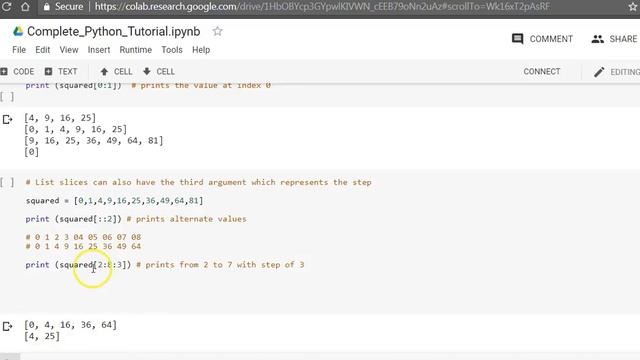Click comment line '# 0 1 2 3 04 05 06 07 08'
The image size is (640, 360).
click(x=83, y=237)
